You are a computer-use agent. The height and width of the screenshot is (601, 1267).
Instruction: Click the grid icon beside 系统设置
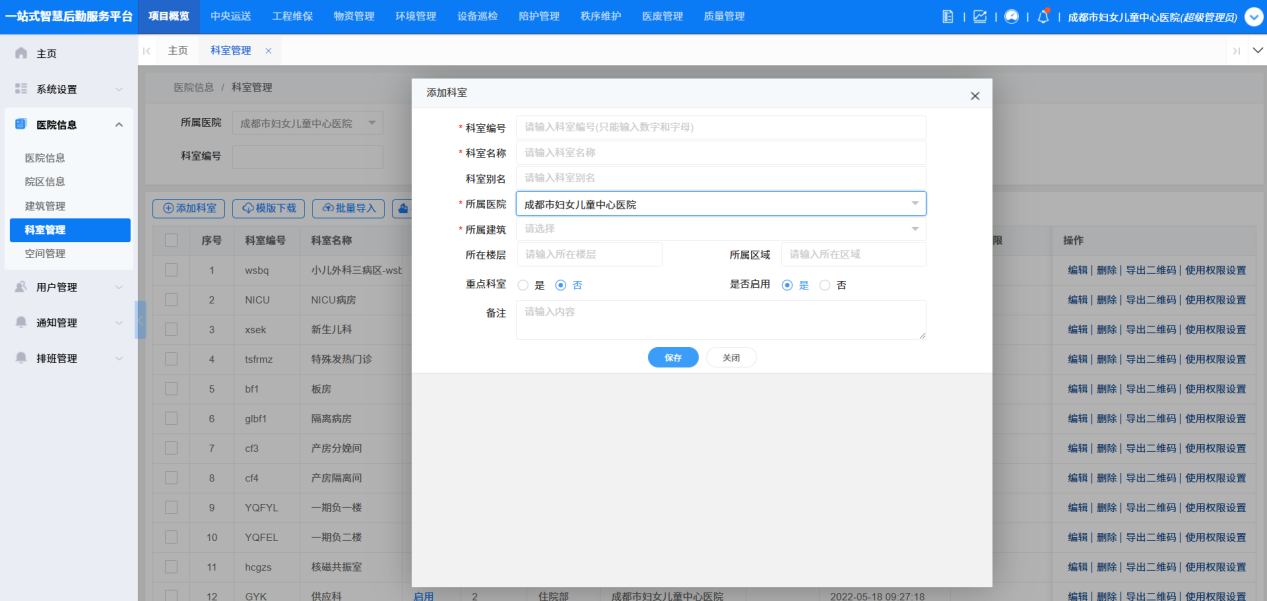click(21, 89)
